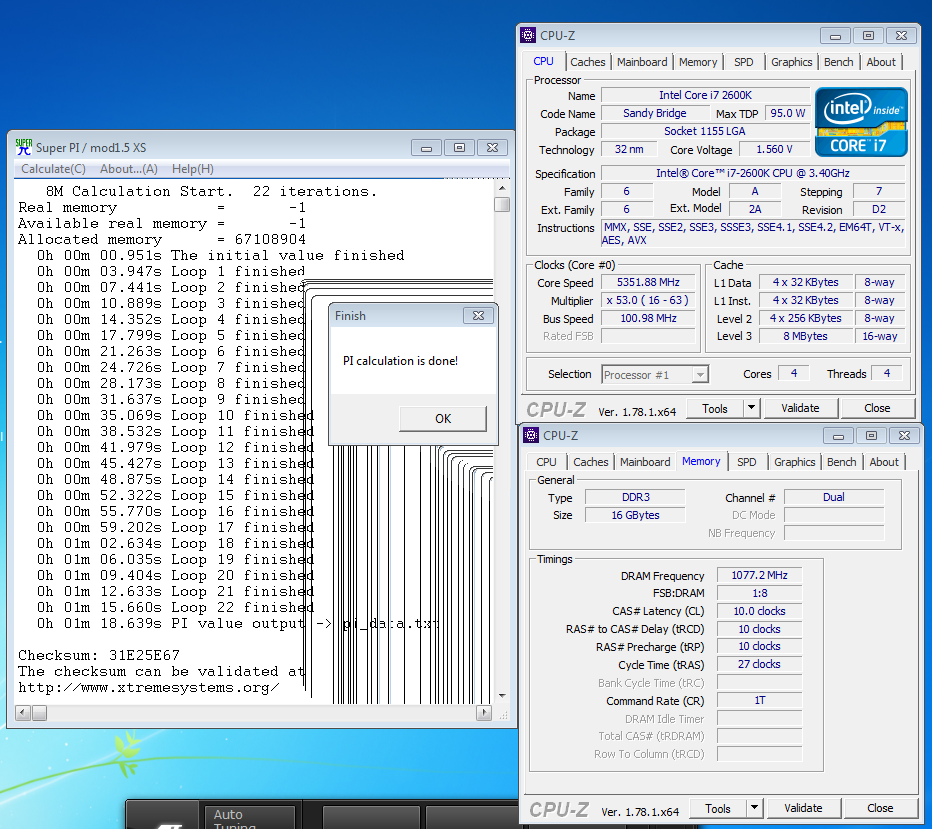The image size is (932, 829).
Task: Open SPD tab in lower CPU-Z window
Action: (747, 462)
